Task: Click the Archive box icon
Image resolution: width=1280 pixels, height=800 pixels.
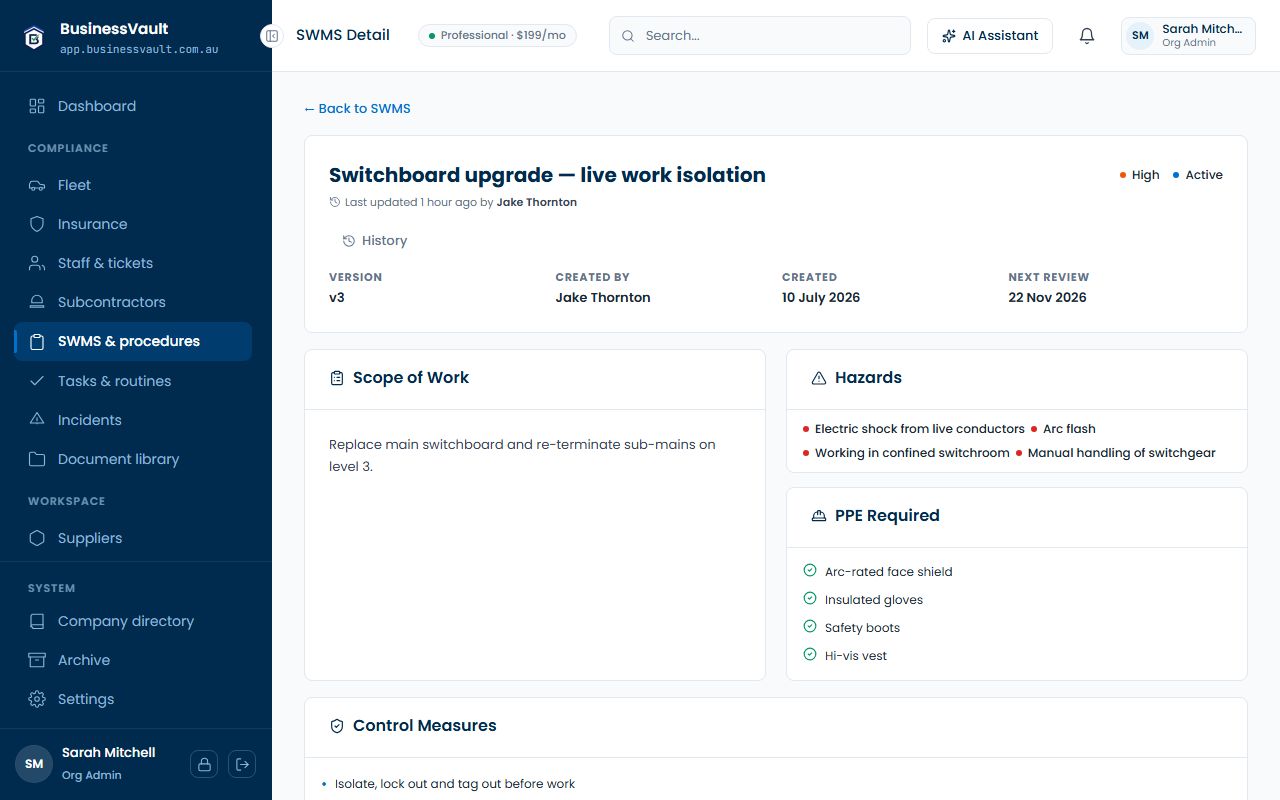Action: (37, 660)
